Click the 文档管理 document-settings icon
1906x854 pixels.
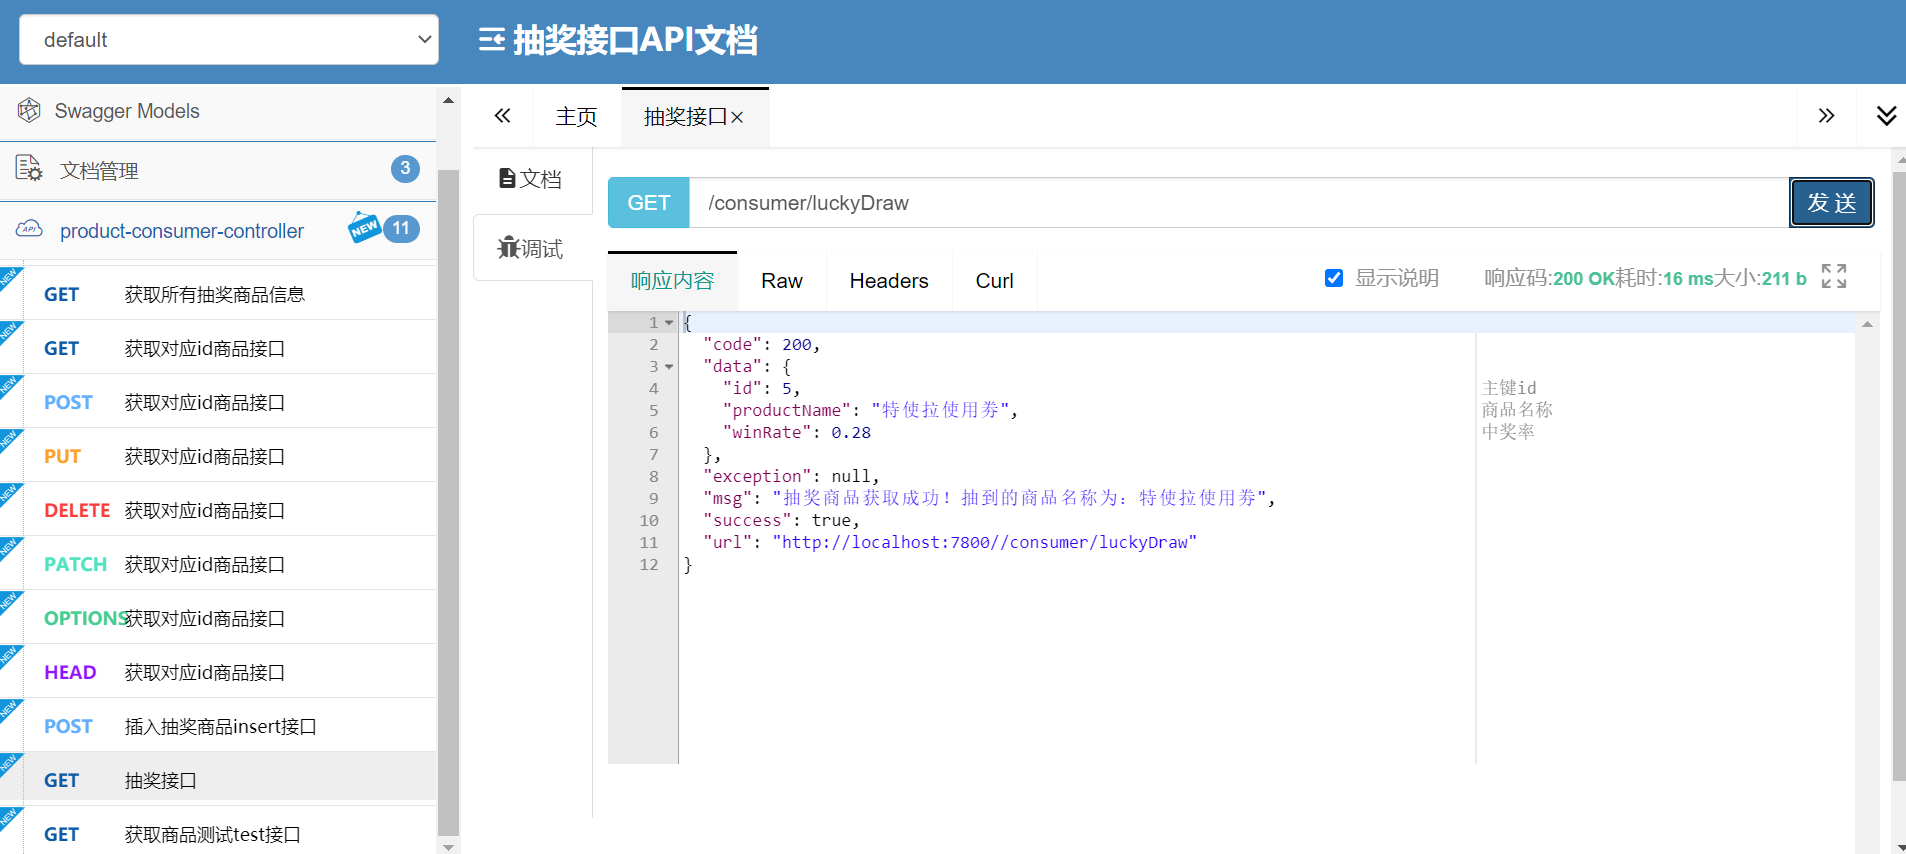click(29, 169)
